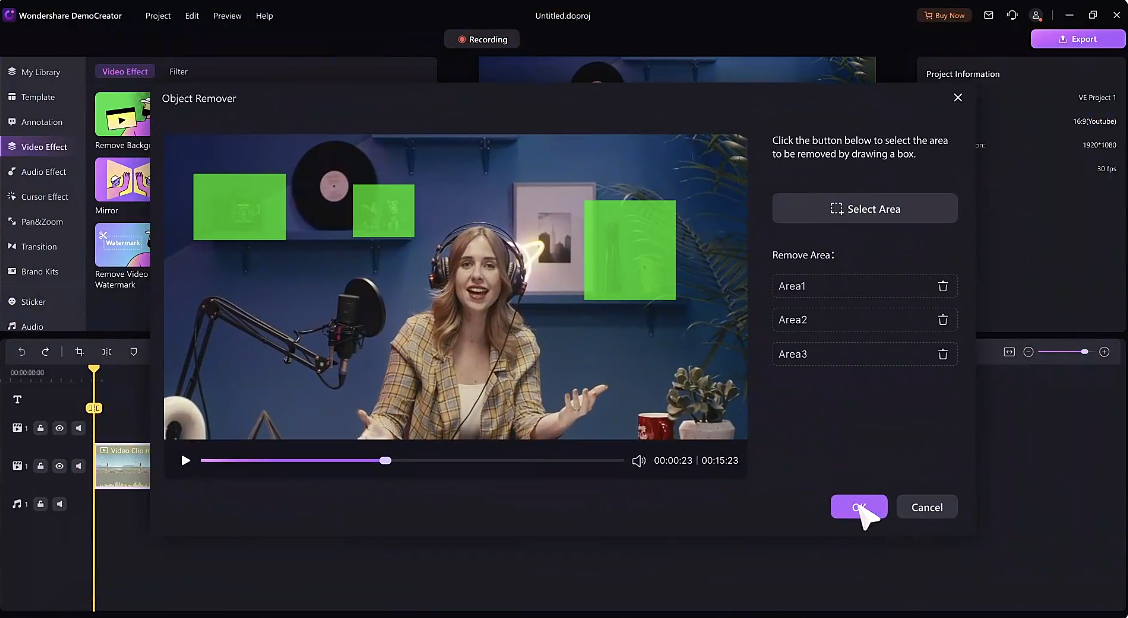Viewport: 1128px width, 618px height.
Task: Open the messages envelope icon in the title bar
Action: (988, 15)
